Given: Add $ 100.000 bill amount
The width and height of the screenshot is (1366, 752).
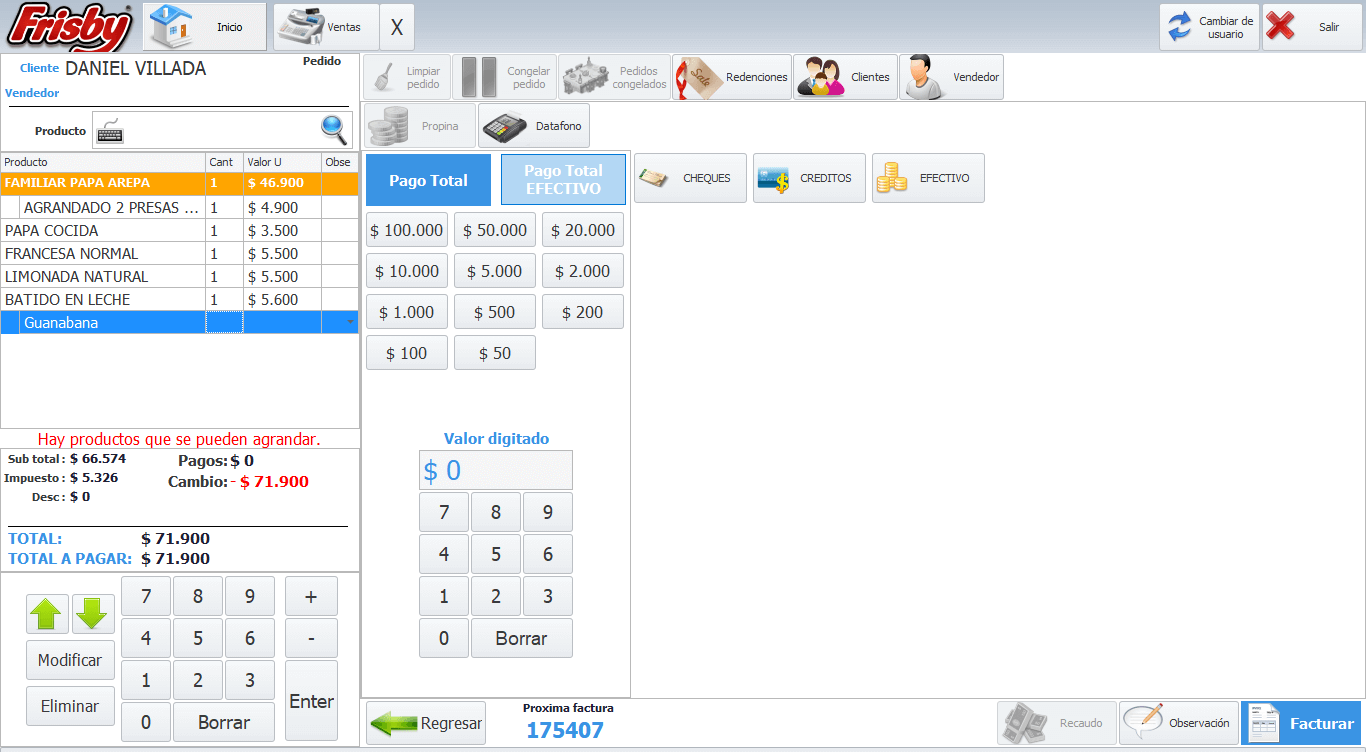Looking at the screenshot, I should click(407, 230).
